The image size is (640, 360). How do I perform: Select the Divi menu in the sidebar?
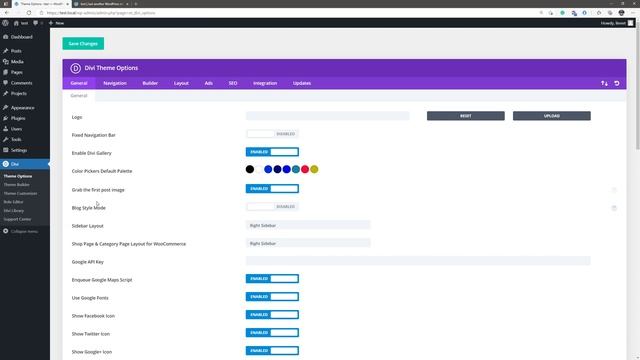click(25, 164)
